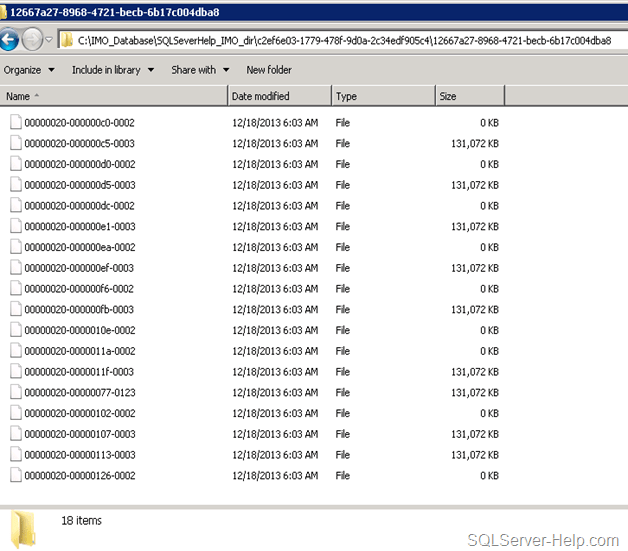Image resolution: width=628 pixels, height=551 pixels.
Task: Click file icon of 00000020-00000126-0002
Action: [15, 475]
